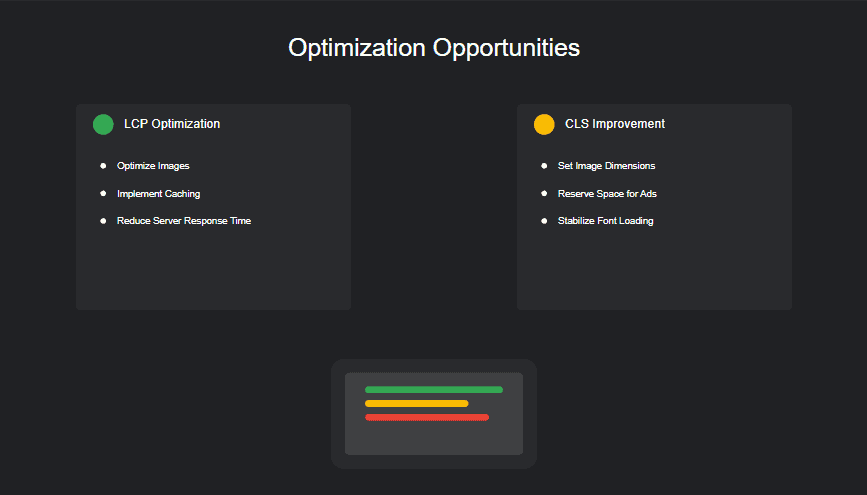The width and height of the screenshot is (867, 495).
Task: Click the LCP Optimization card heading
Action: pos(172,124)
